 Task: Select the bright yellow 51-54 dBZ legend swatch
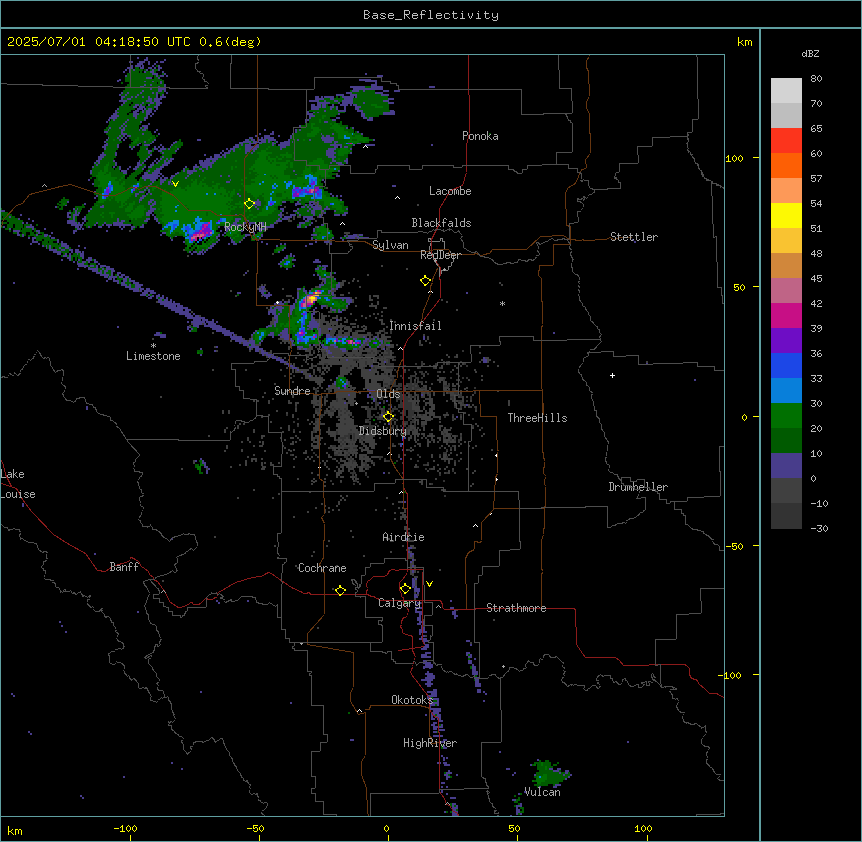(786, 215)
